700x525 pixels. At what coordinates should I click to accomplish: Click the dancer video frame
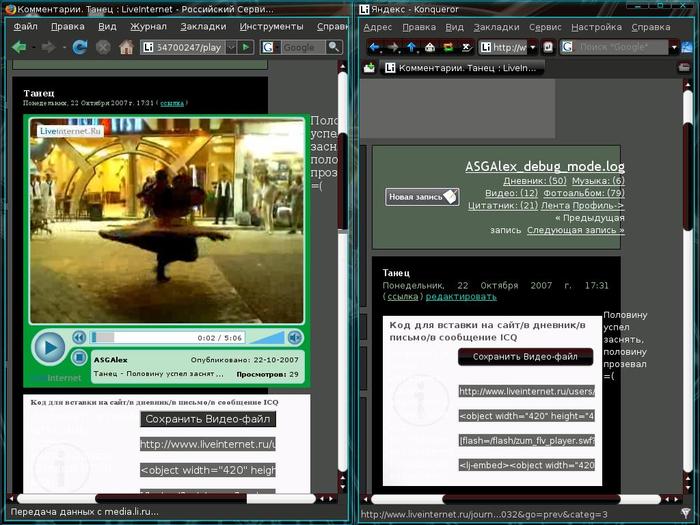click(167, 220)
